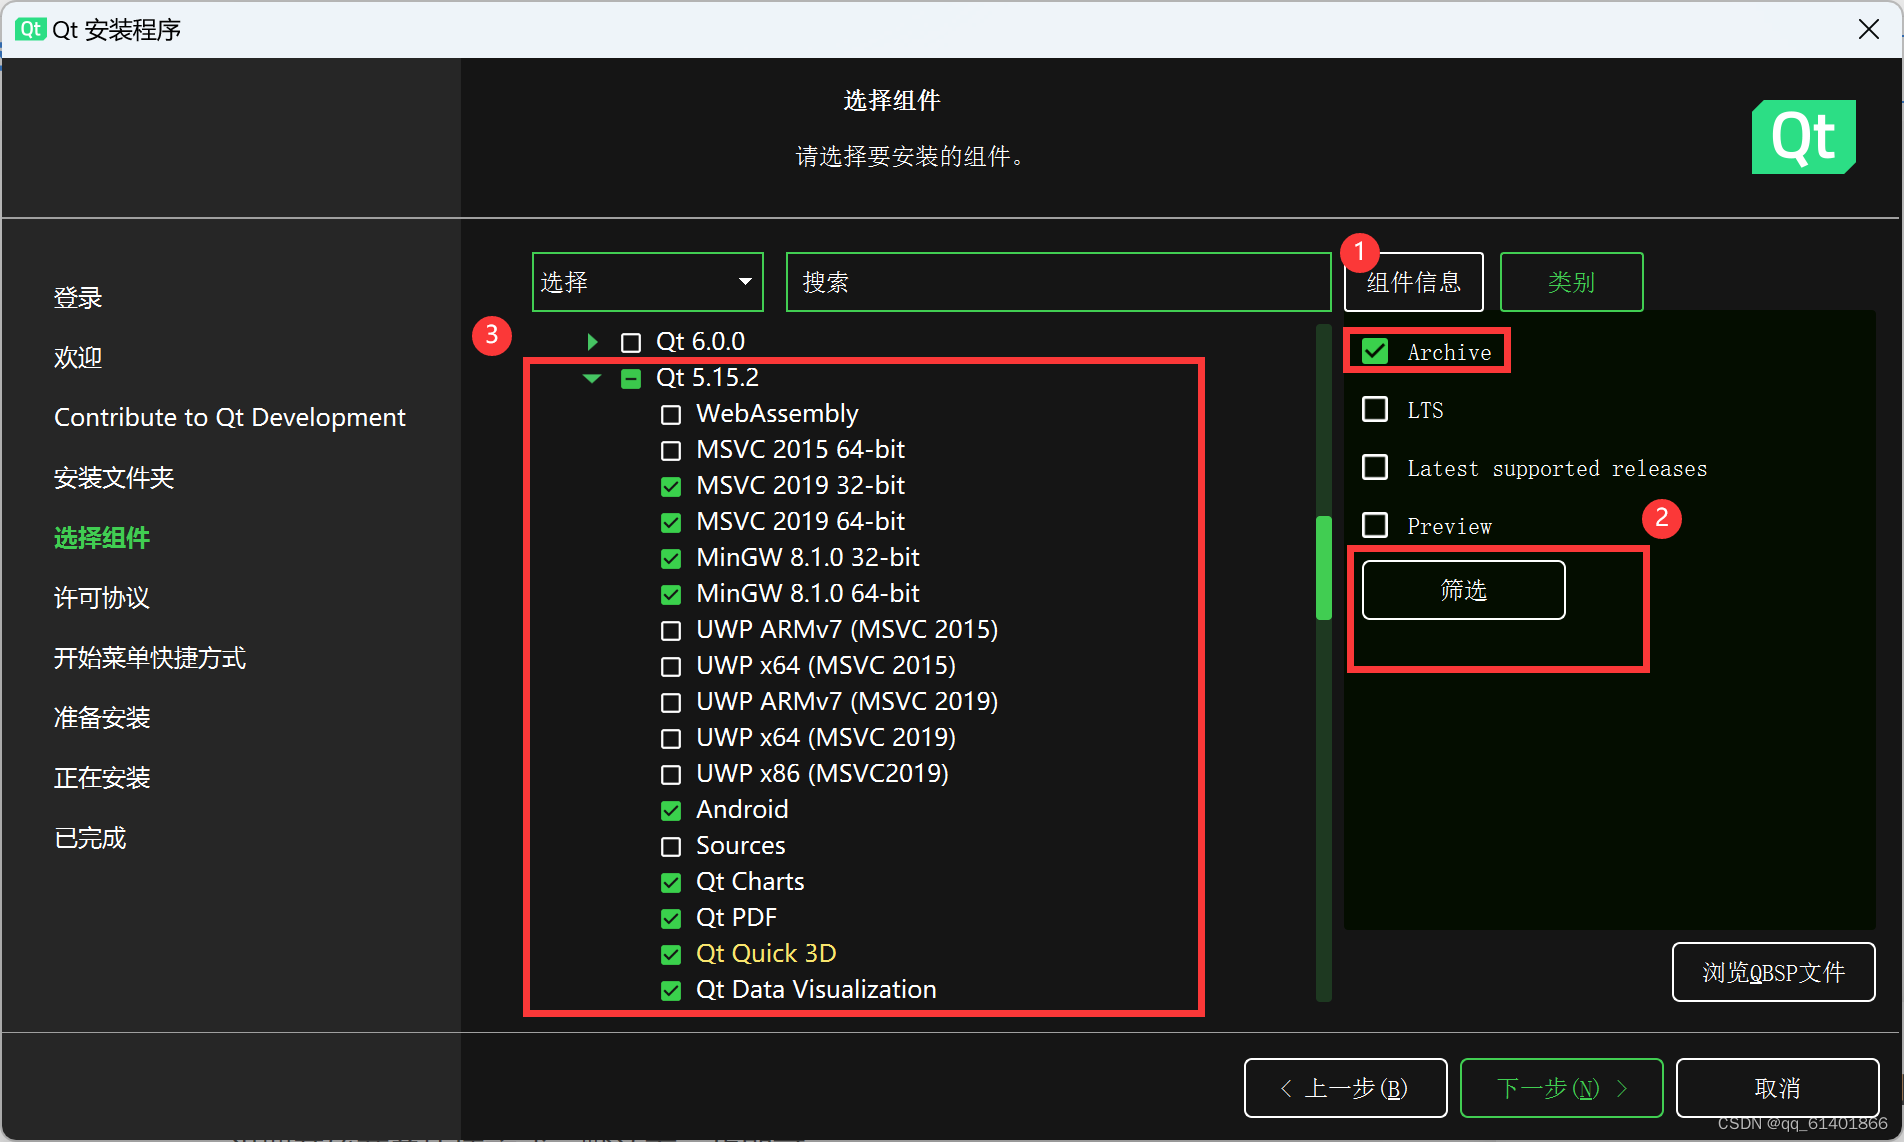Switch to the 类别 view

[1571, 281]
